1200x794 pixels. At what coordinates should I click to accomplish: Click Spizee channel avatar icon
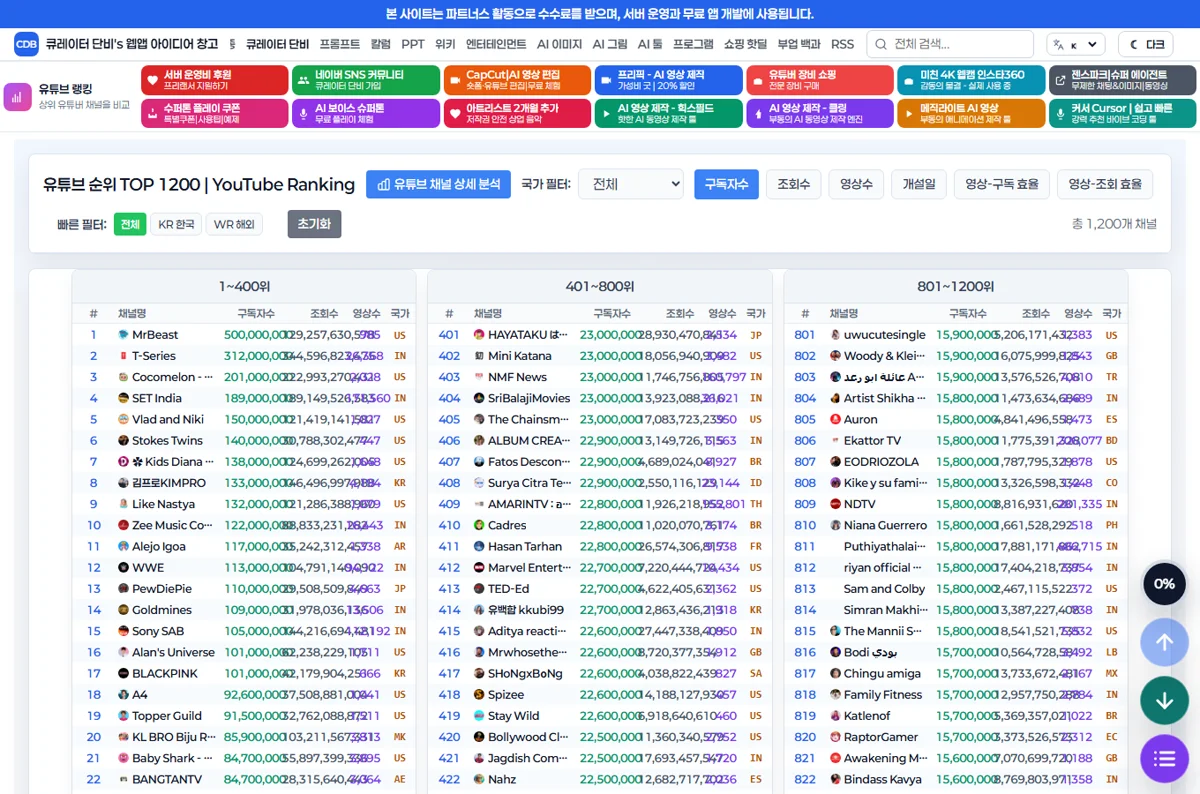(479, 694)
